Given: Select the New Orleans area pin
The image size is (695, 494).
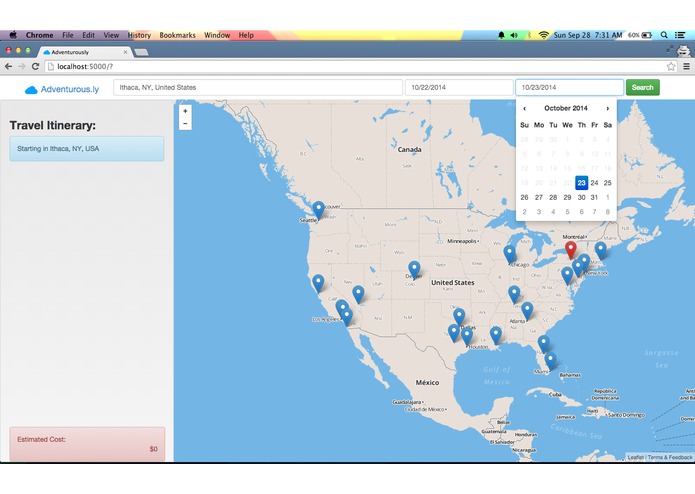Looking at the screenshot, I should click(x=496, y=335).
